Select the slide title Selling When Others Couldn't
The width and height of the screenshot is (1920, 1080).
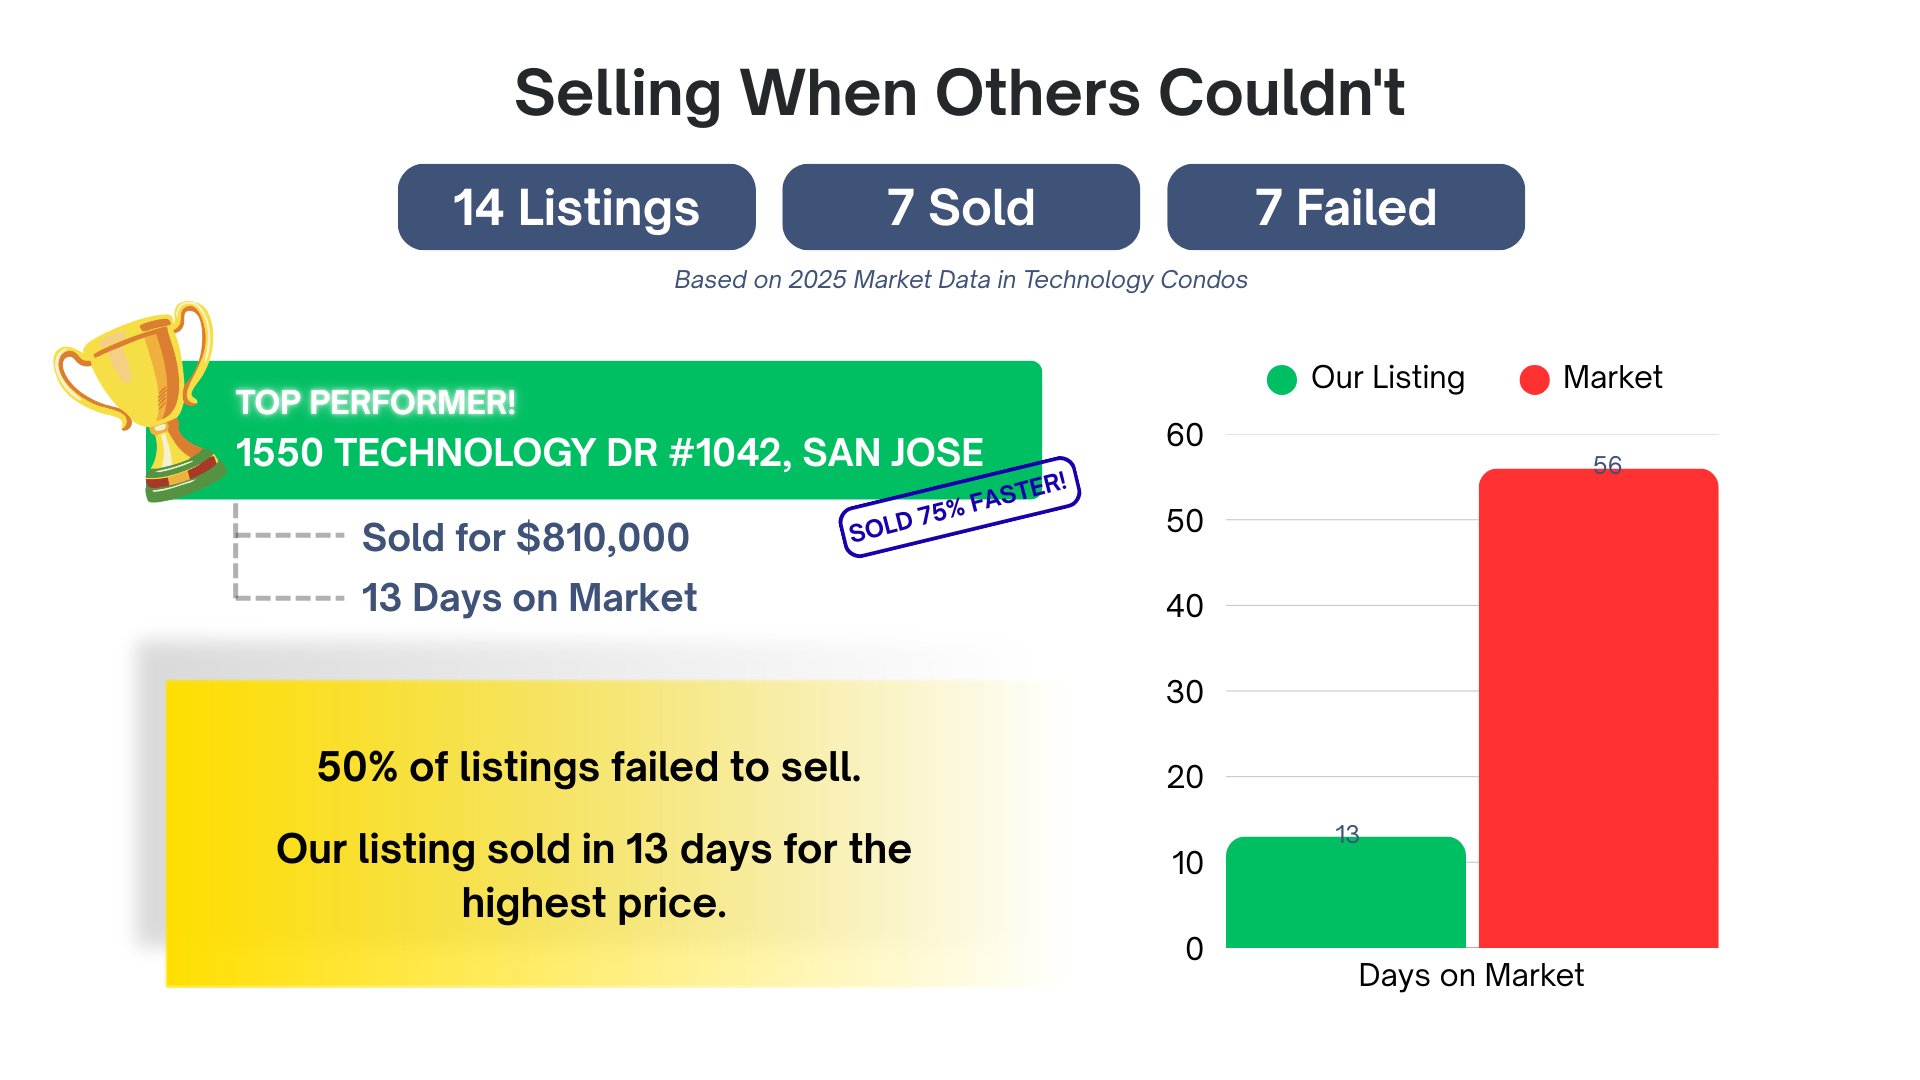[x=959, y=93]
